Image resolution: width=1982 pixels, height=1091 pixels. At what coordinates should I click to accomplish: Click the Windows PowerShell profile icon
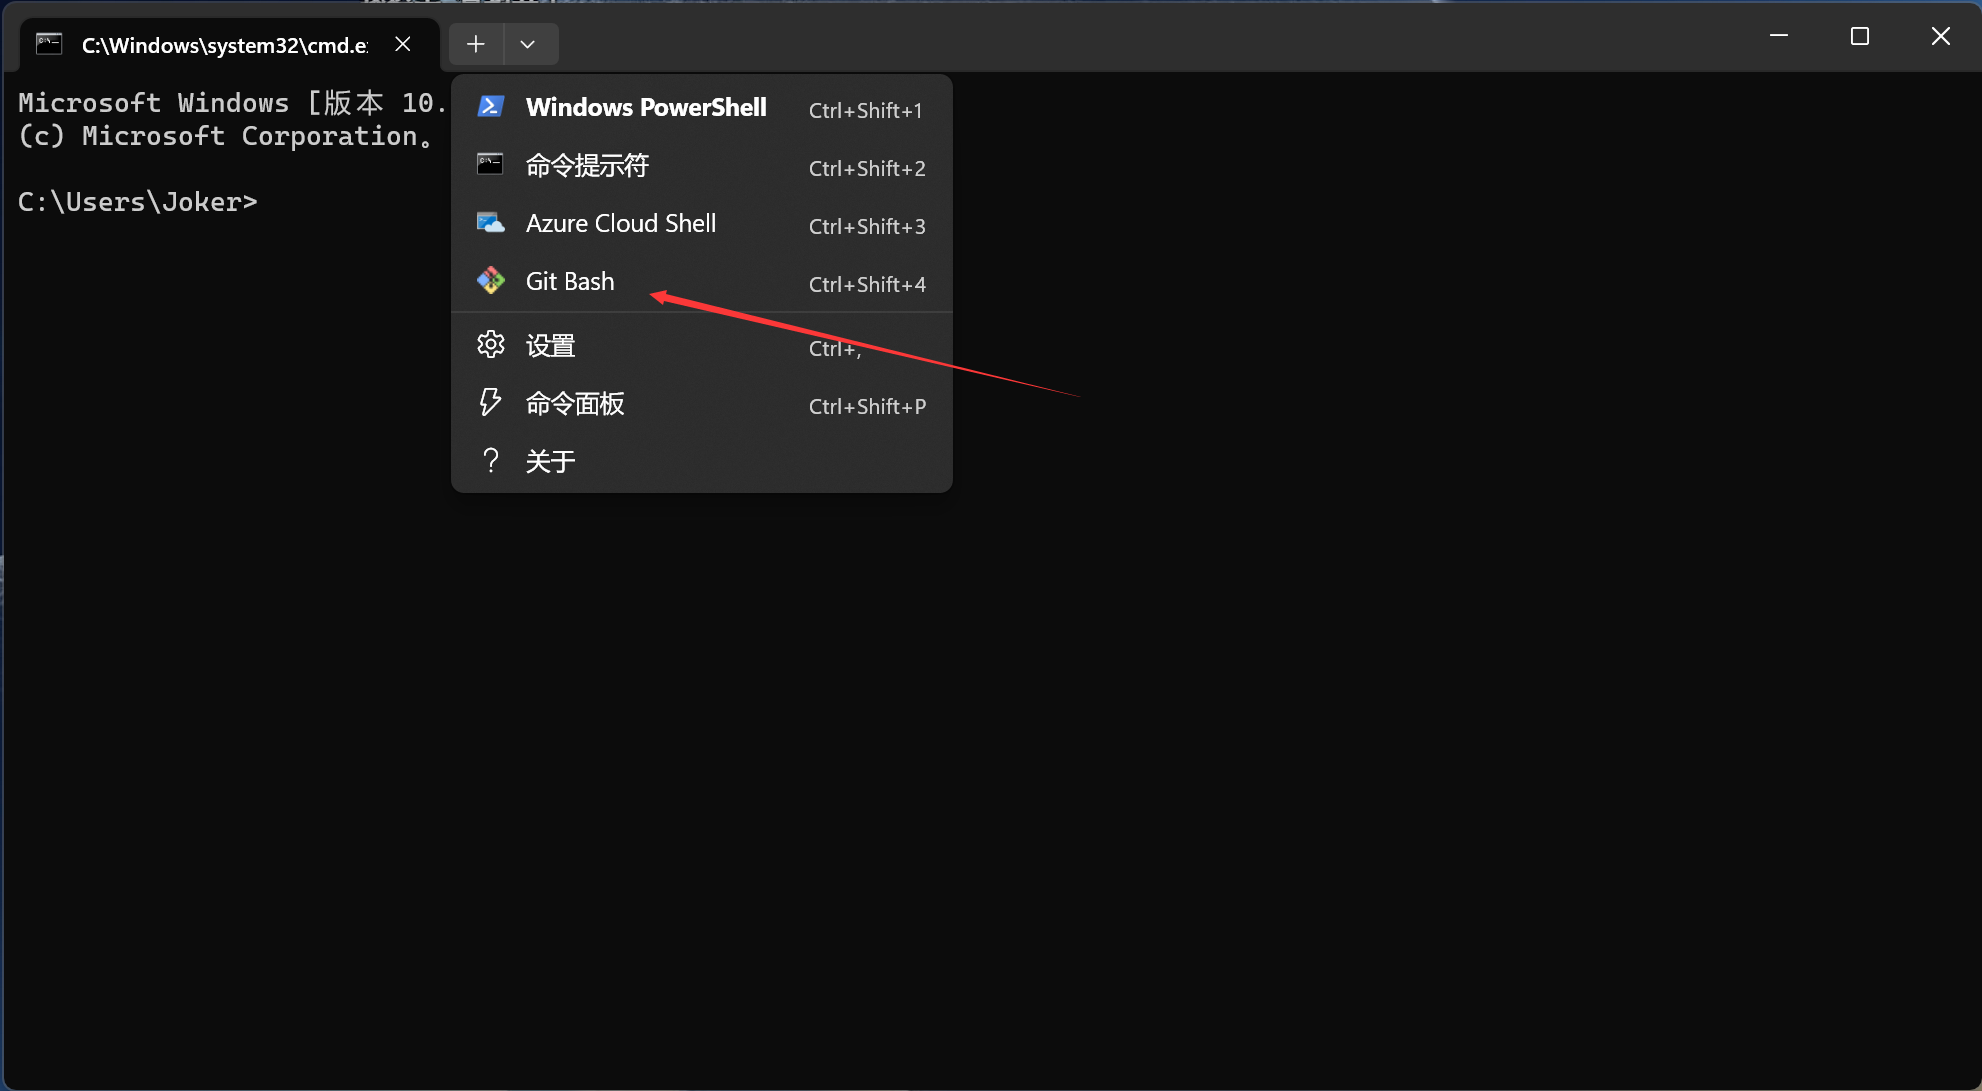(490, 107)
